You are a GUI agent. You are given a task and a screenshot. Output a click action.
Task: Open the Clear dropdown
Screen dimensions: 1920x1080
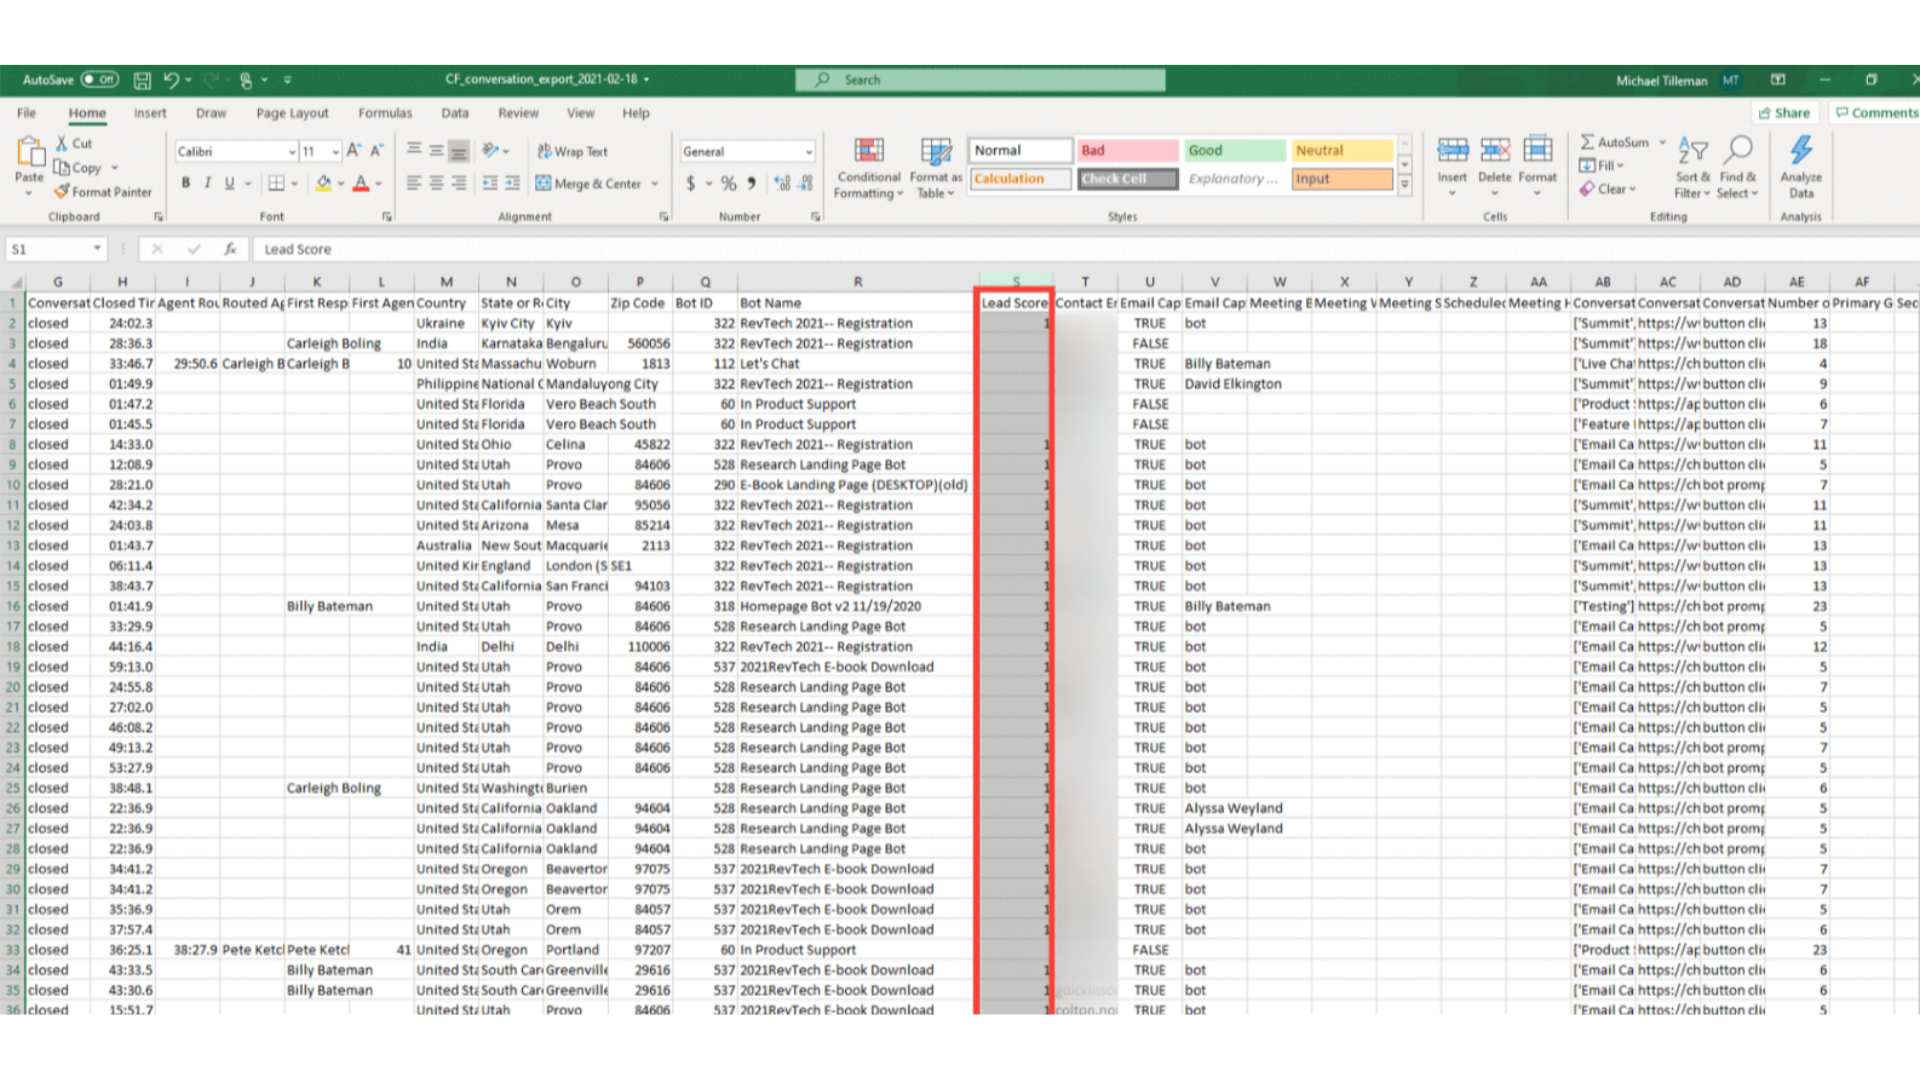pyautogui.click(x=1607, y=189)
